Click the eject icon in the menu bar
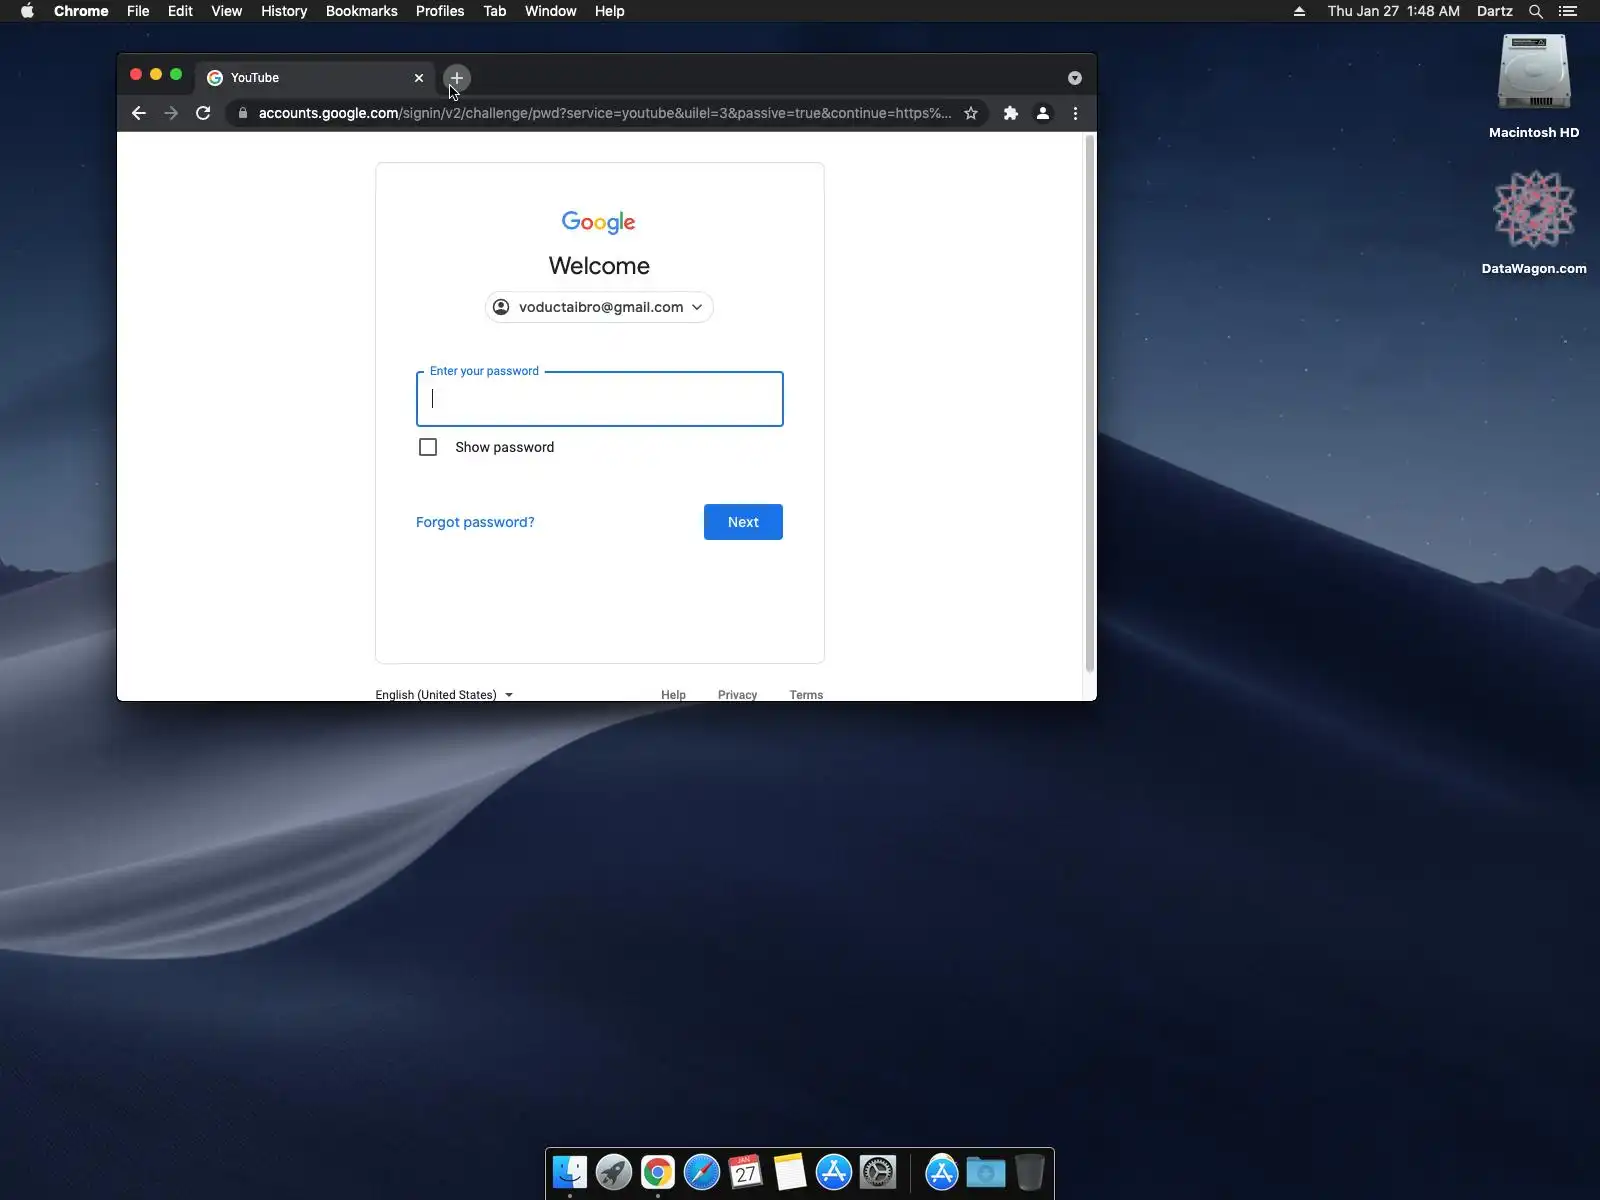Viewport: 1600px width, 1200px height. (1299, 11)
